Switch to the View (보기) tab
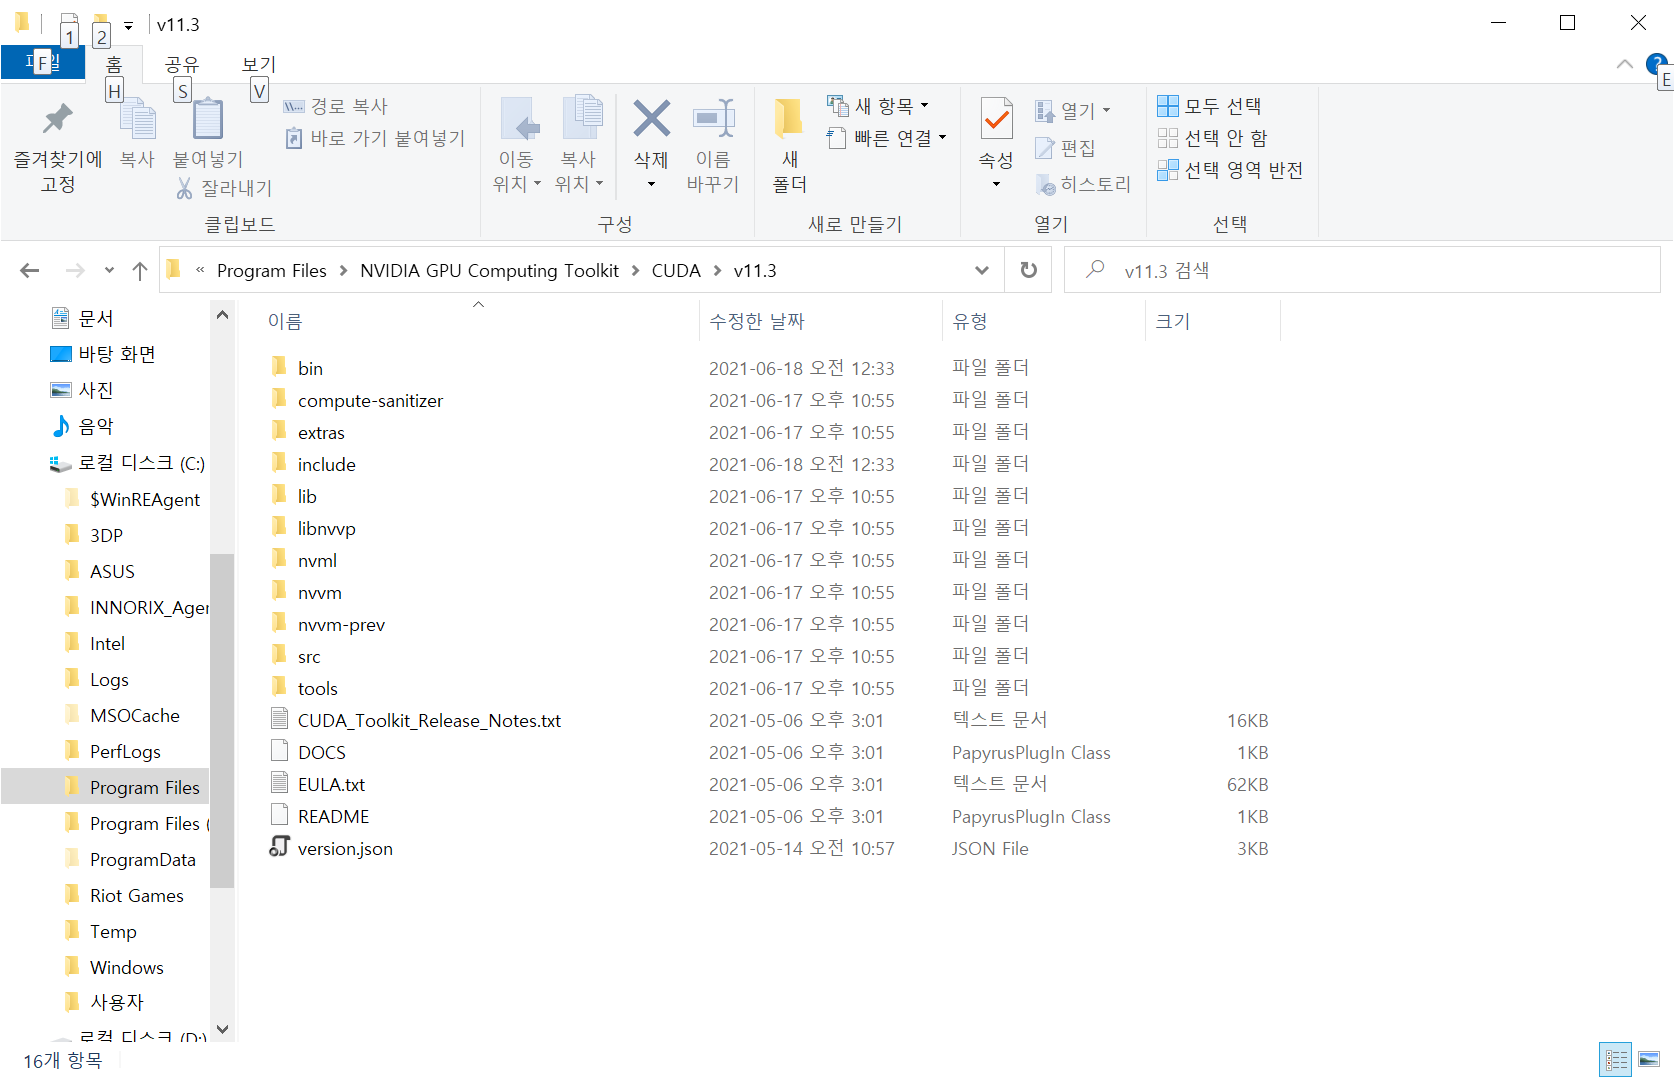The width and height of the screenshot is (1674, 1078). tap(259, 64)
